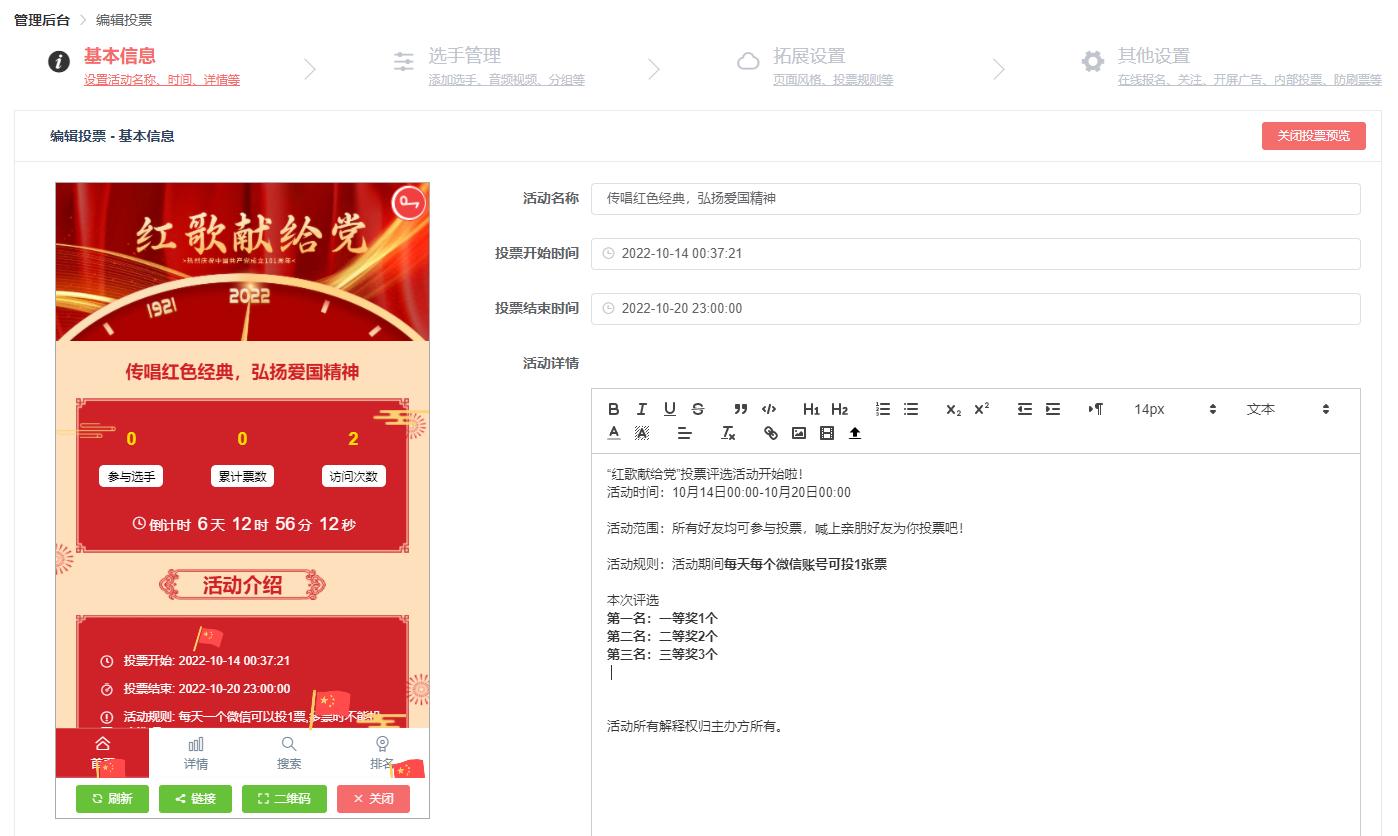Insert a video using the film icon
This screenshot has height=836, width=1398.
pyautogui.click(x=826, y=432)
